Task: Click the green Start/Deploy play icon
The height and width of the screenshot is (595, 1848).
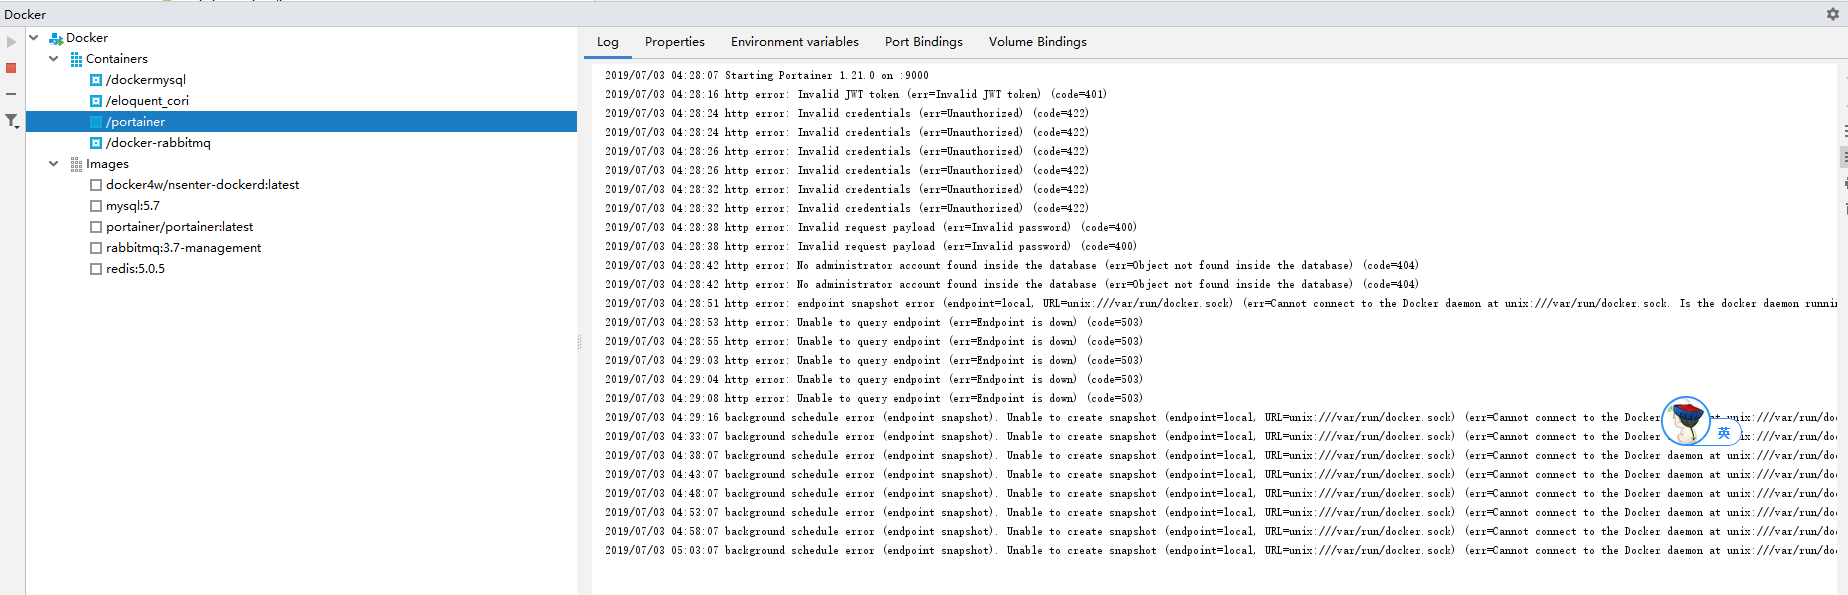Action: pyautogui.click(x=11, y=42)
